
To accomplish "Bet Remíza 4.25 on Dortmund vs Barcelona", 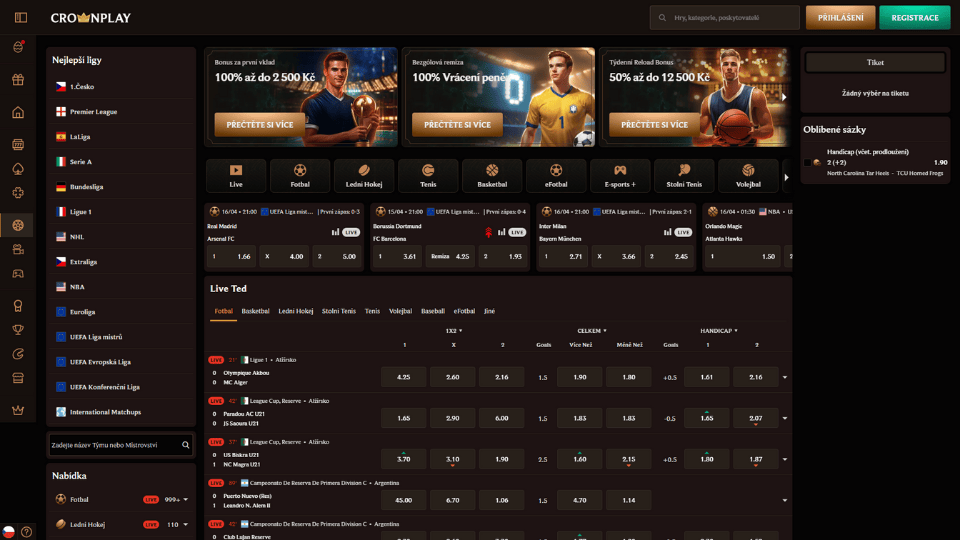I will pyautogui.click(x=450, y=257).
